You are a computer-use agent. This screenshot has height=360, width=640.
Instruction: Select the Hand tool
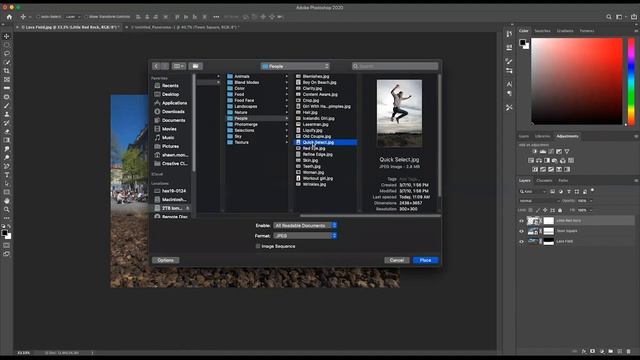coord(7,201)
